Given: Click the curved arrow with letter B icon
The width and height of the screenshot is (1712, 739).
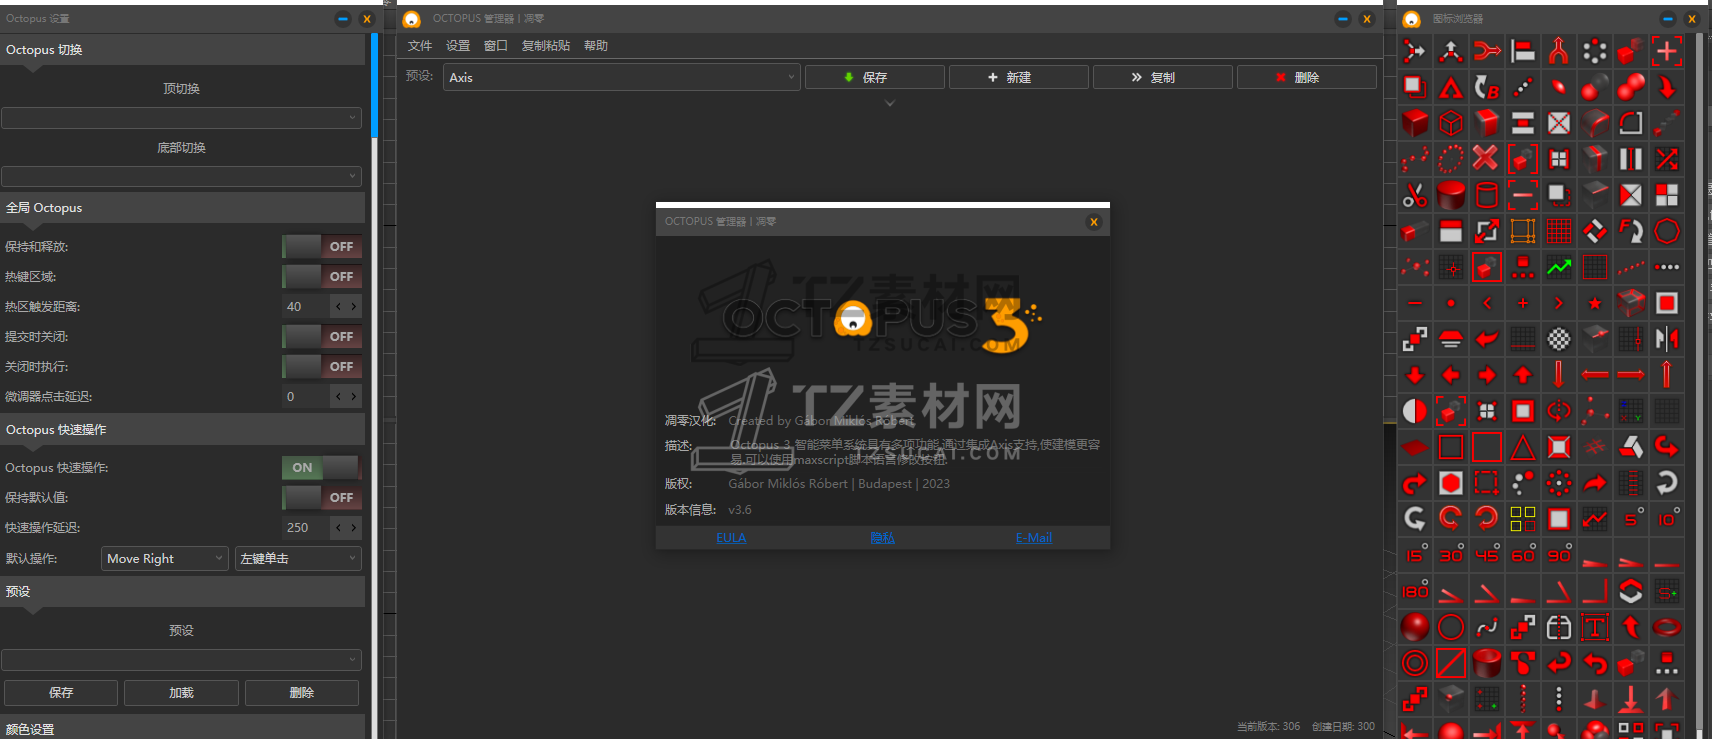Looking at the screenshot, I should point(1487,87).
